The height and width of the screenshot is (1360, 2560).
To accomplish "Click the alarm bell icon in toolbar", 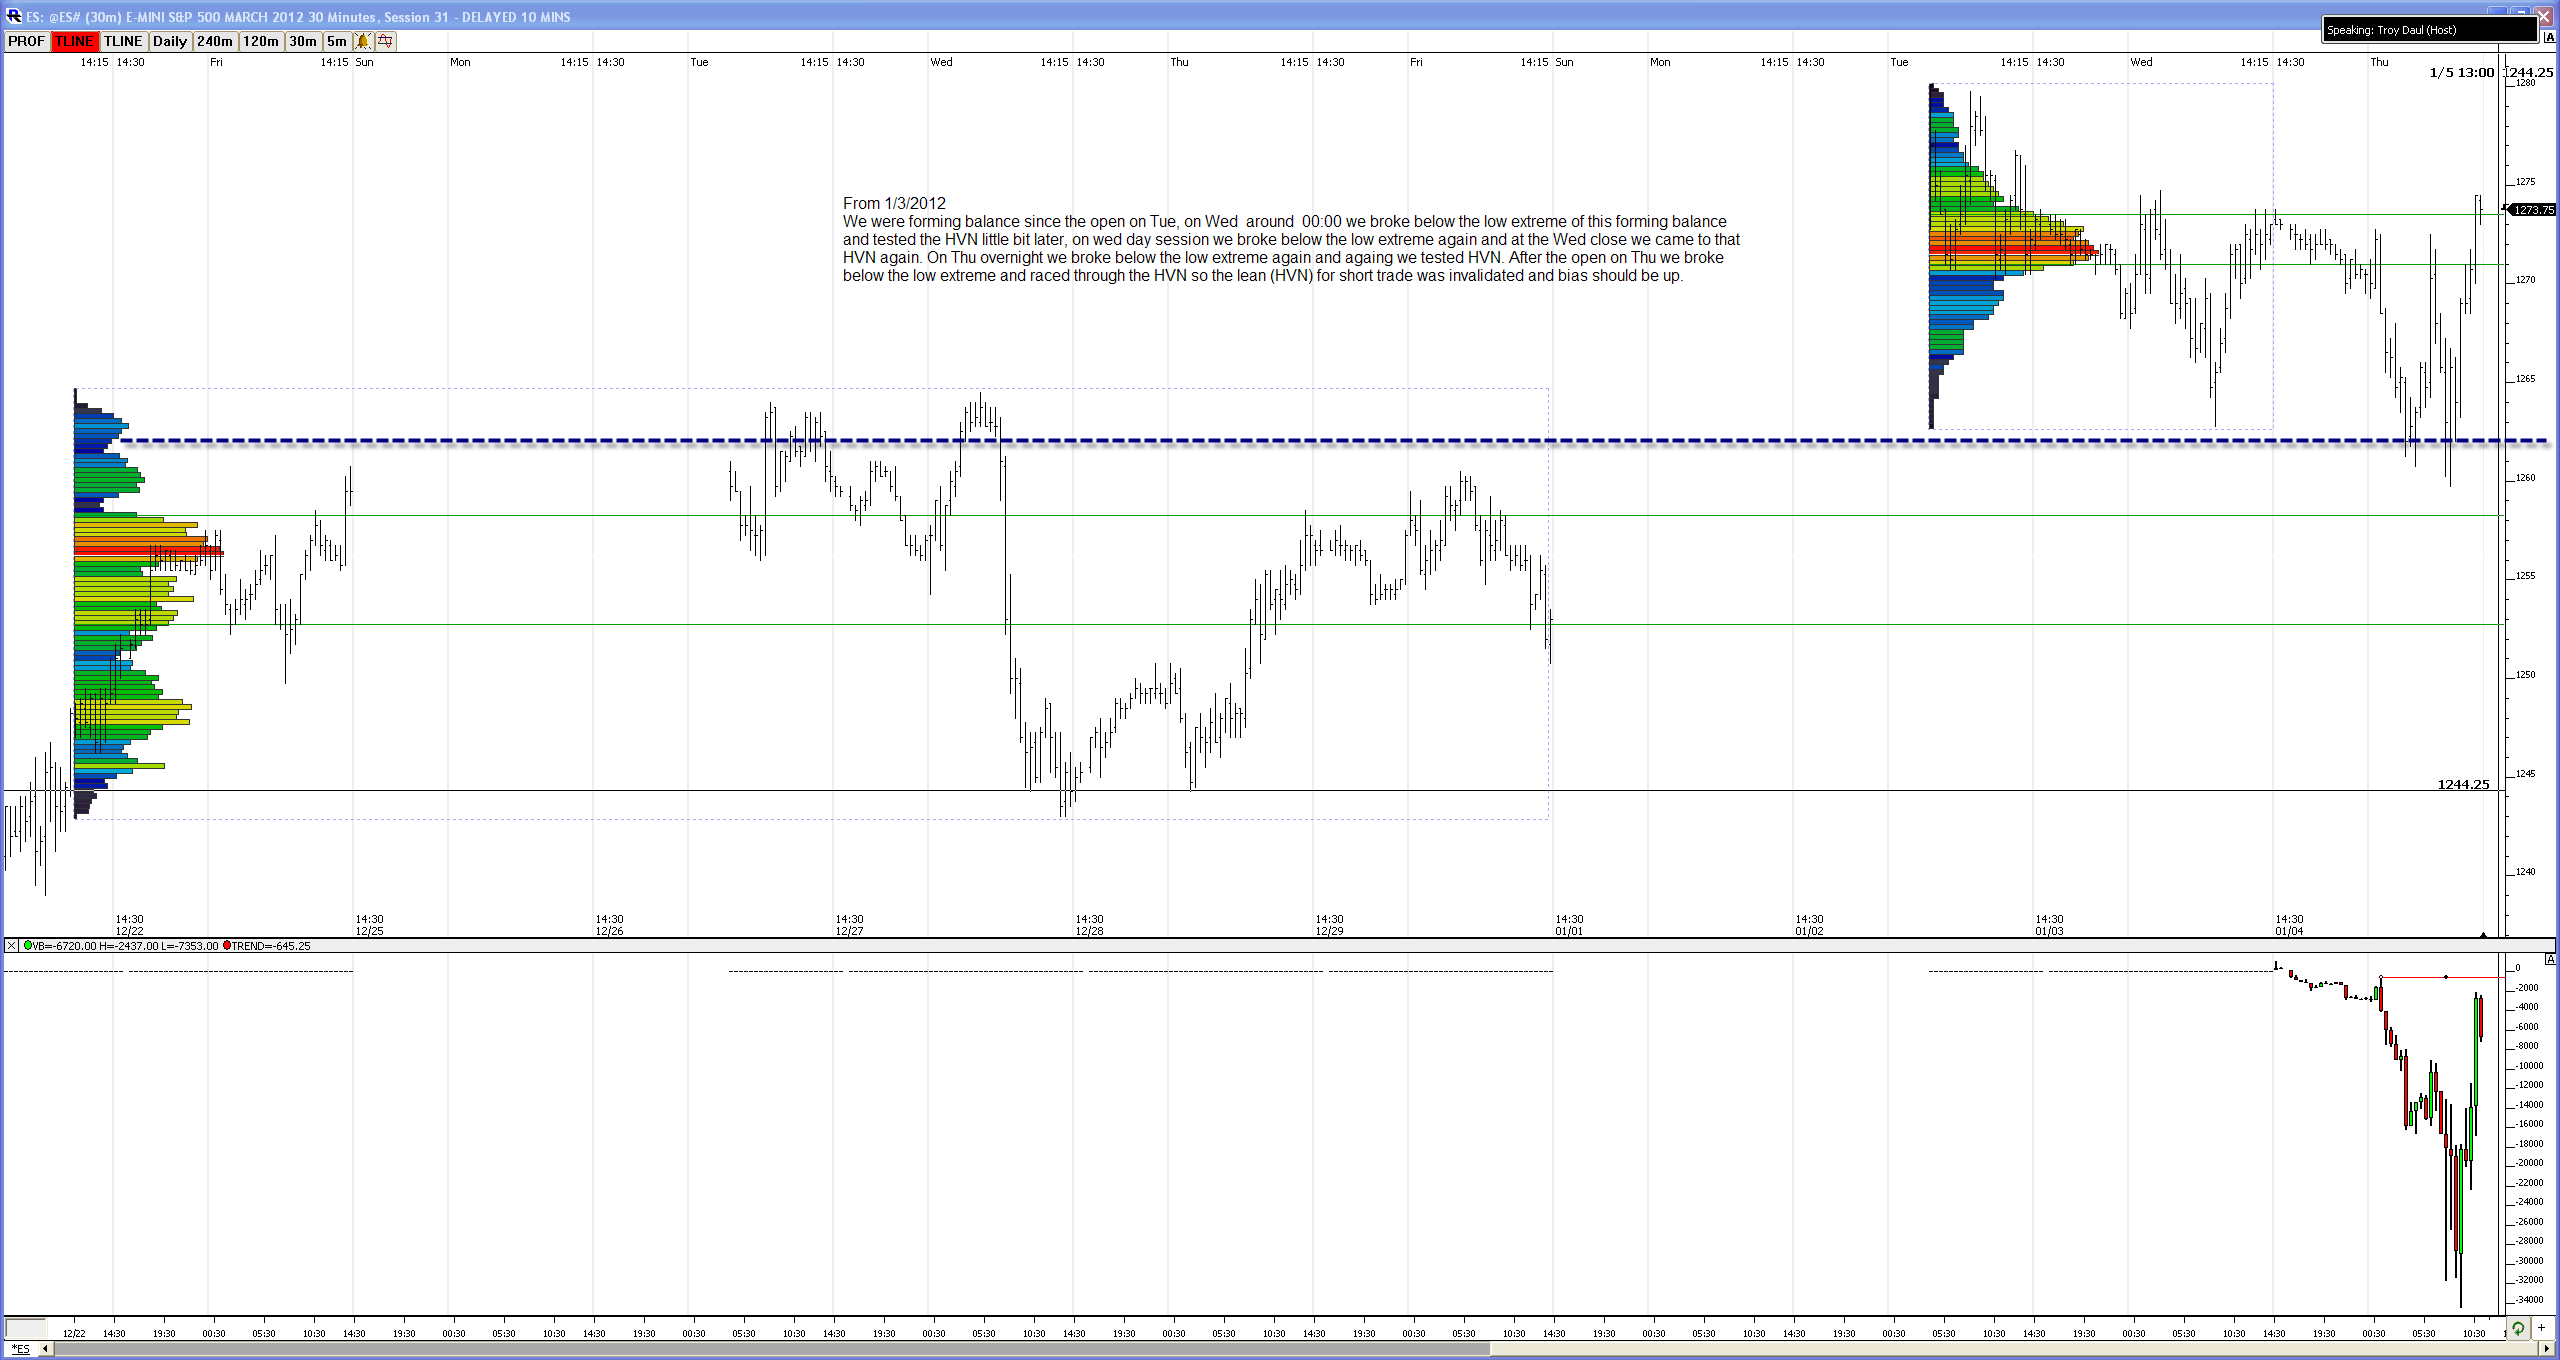I will [x=362, y=41].
